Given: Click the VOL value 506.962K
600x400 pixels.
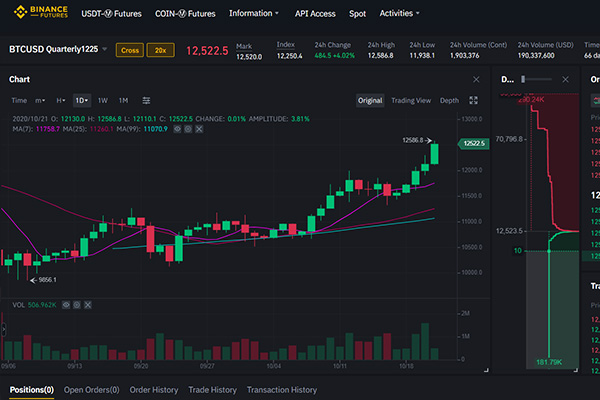Looking at the screenshot, I should click(x=42, y=305).
